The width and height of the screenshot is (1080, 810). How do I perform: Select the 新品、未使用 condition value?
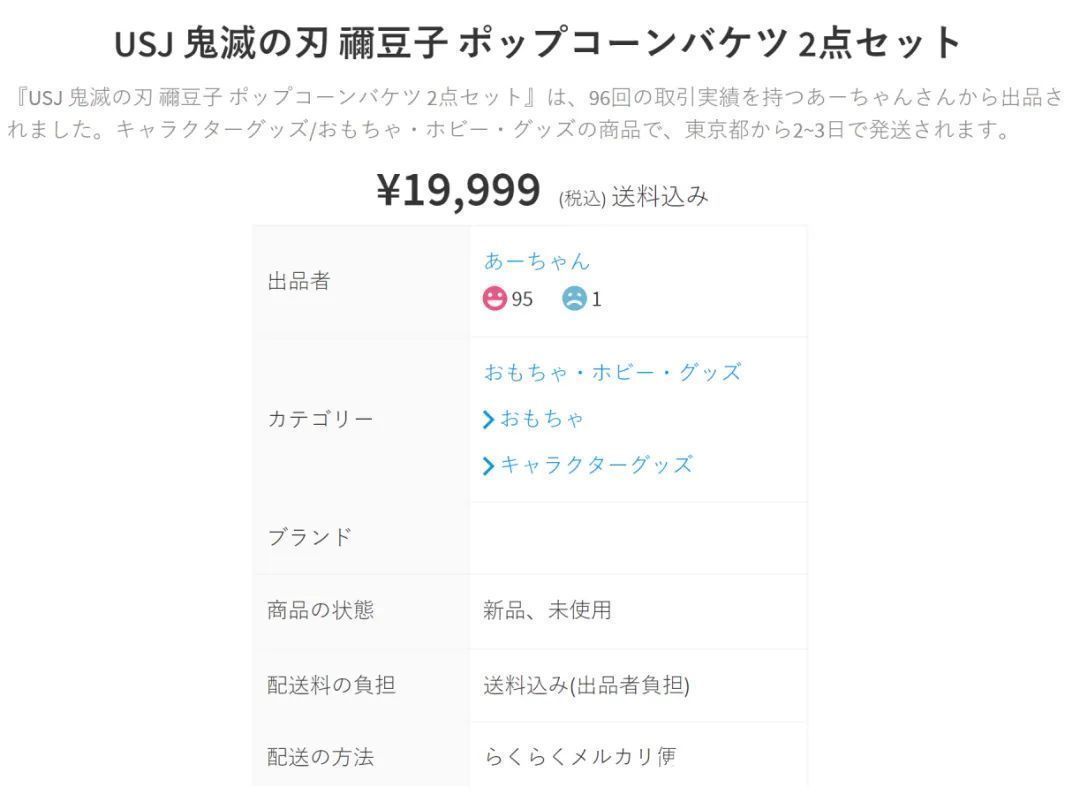[x=547, y=610]
